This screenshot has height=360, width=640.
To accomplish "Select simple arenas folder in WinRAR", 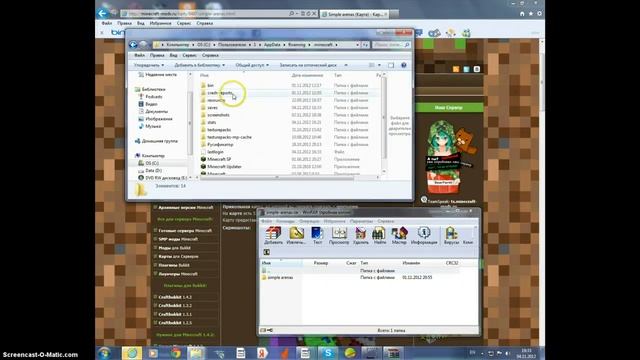I will (x=280, y=278).
